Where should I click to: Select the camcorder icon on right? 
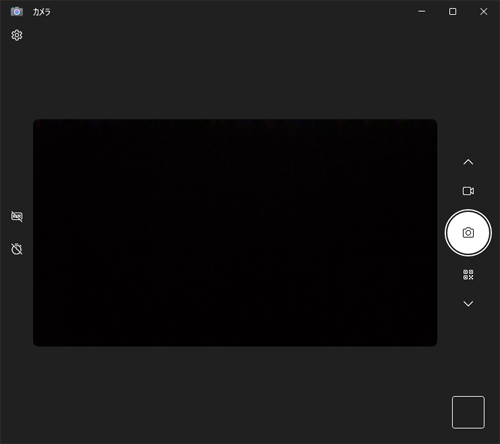pos(468,191)
